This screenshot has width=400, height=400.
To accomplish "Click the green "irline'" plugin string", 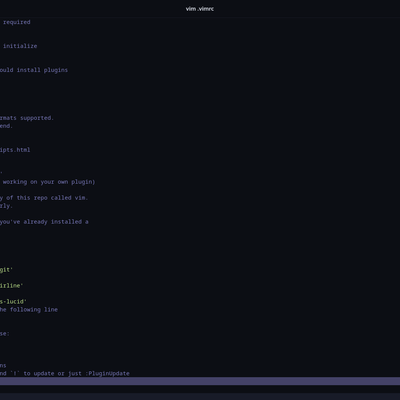I will (11, 286).
